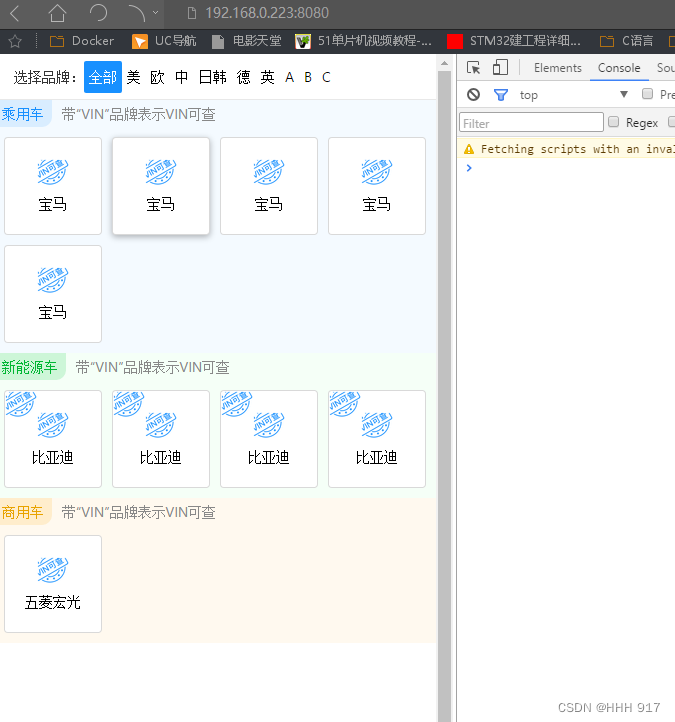
Task: Clear the console with the block icon
Action: (473, 95)
